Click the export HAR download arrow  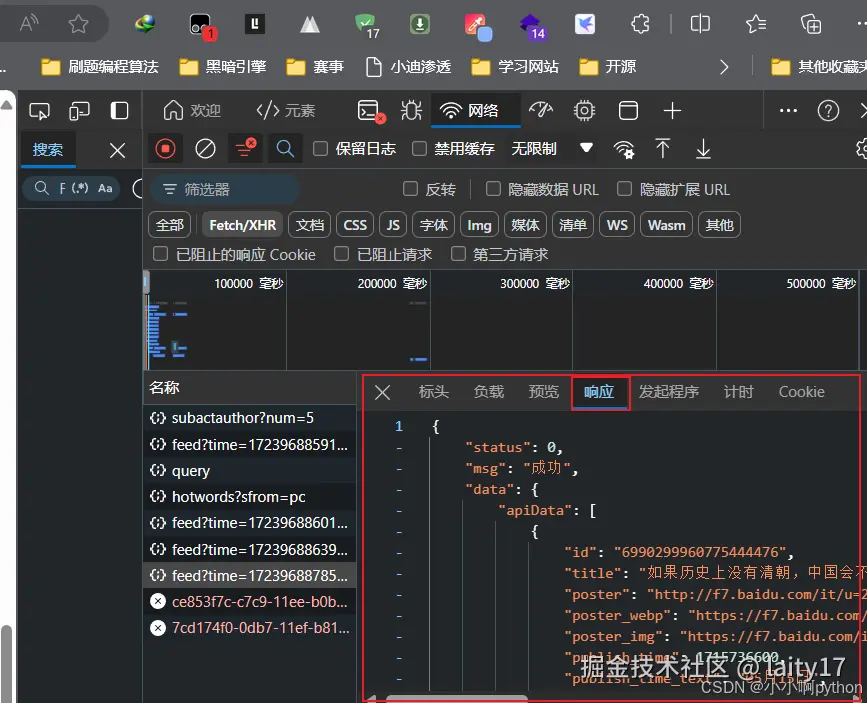(703, 149)
